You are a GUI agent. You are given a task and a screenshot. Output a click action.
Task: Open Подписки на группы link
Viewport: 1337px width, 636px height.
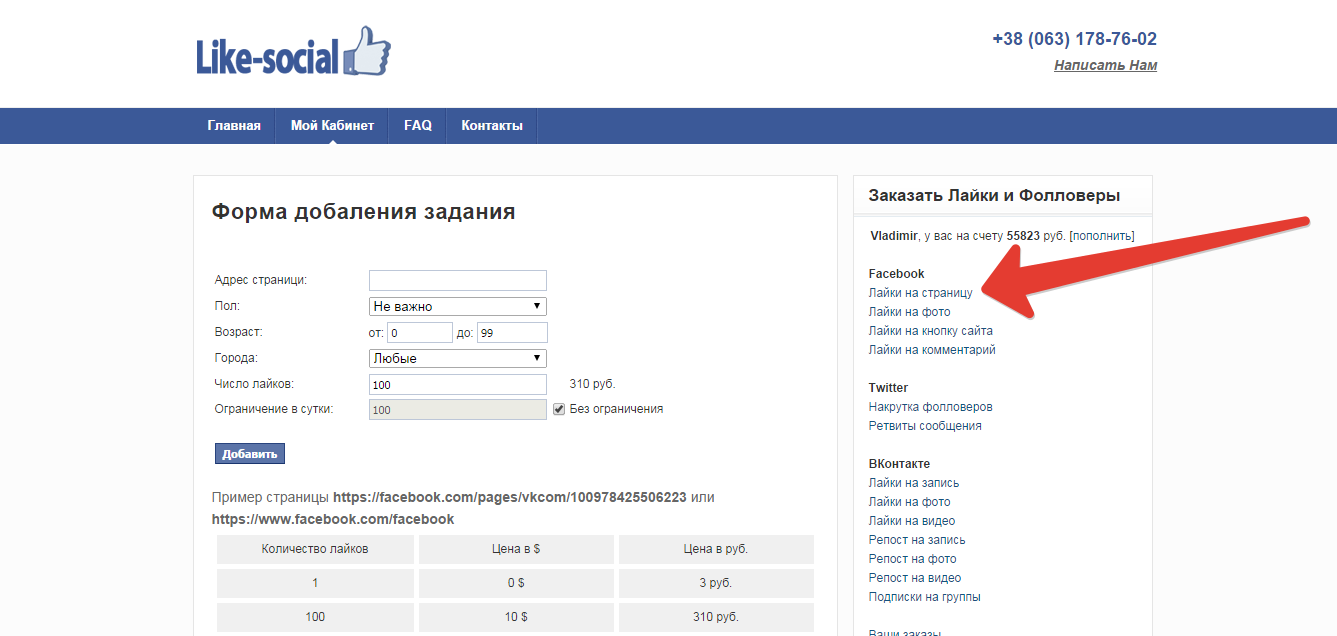tap(925, 597)
